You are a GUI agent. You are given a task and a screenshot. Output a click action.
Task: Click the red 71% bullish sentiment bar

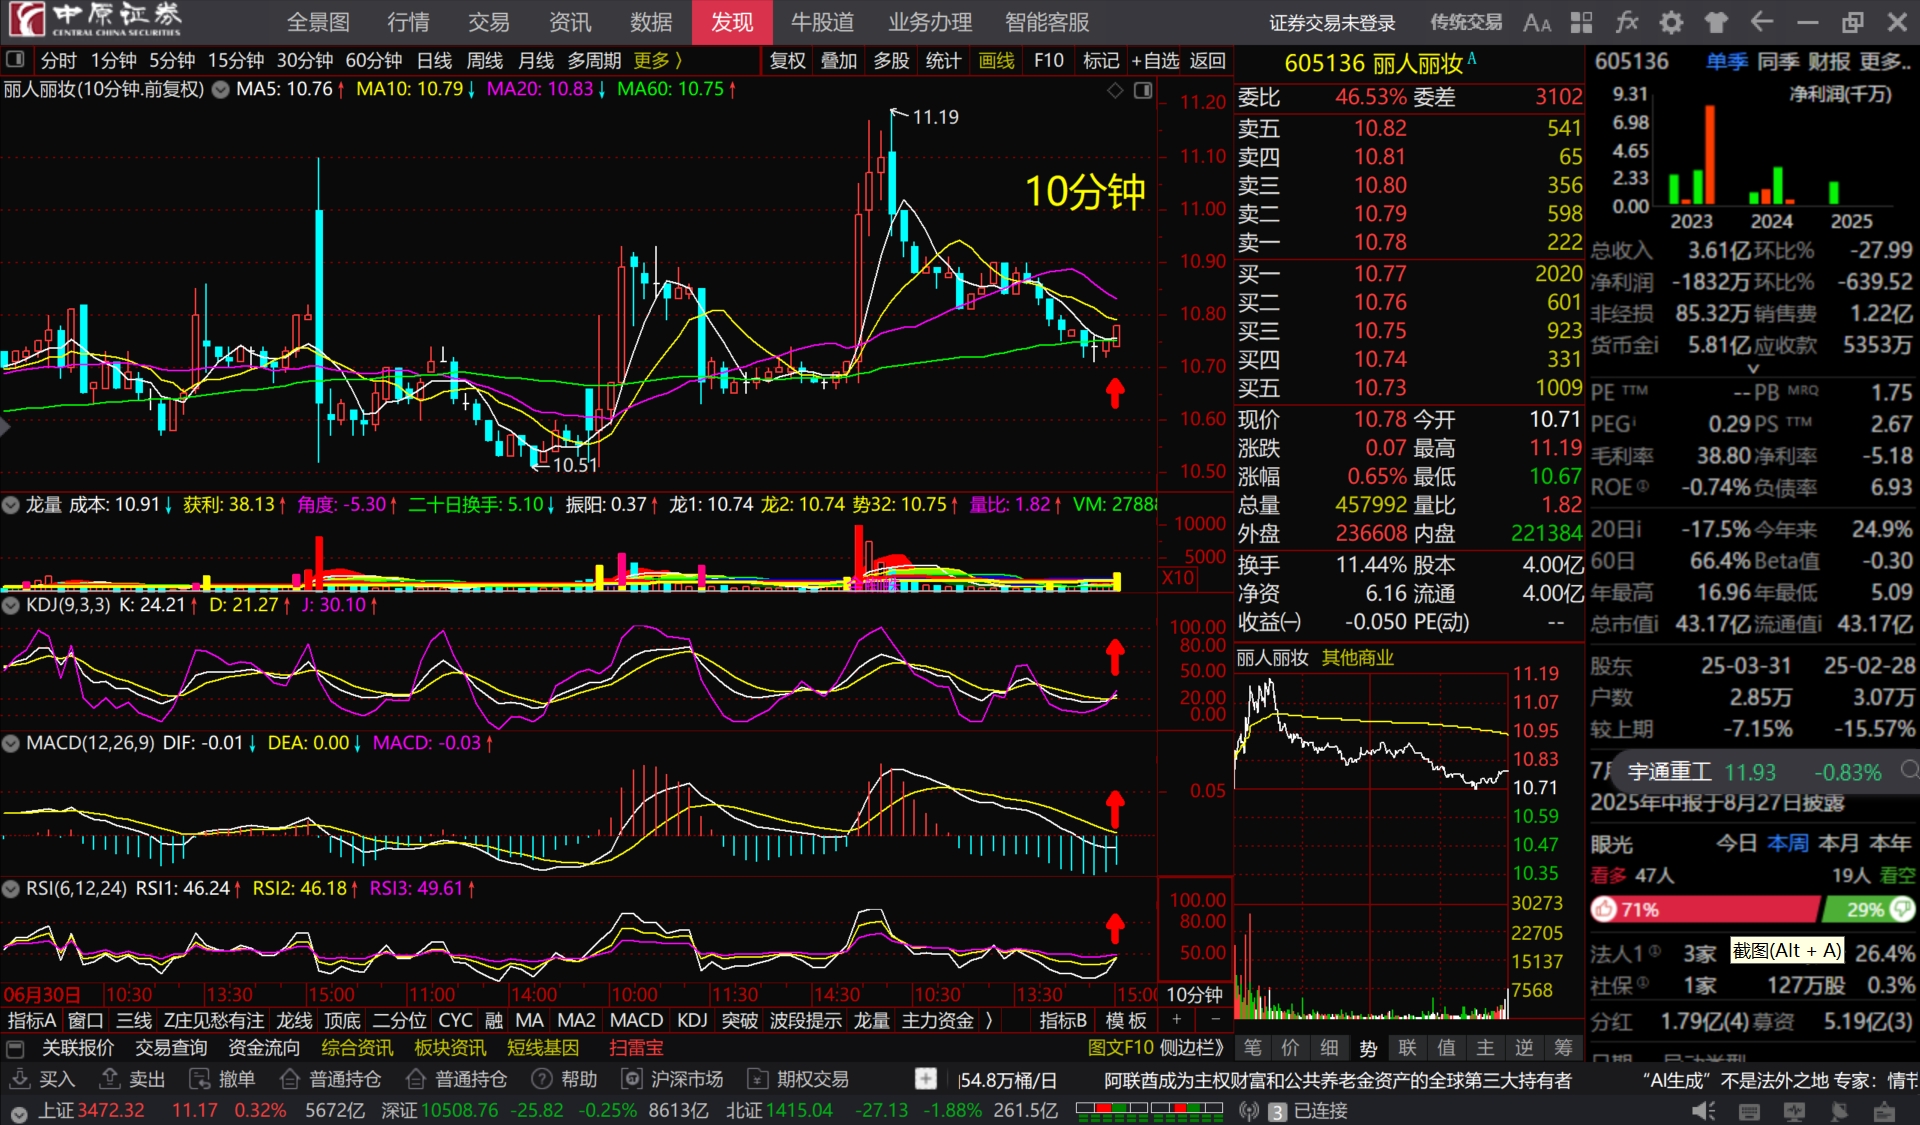[x=1706, y=909]
